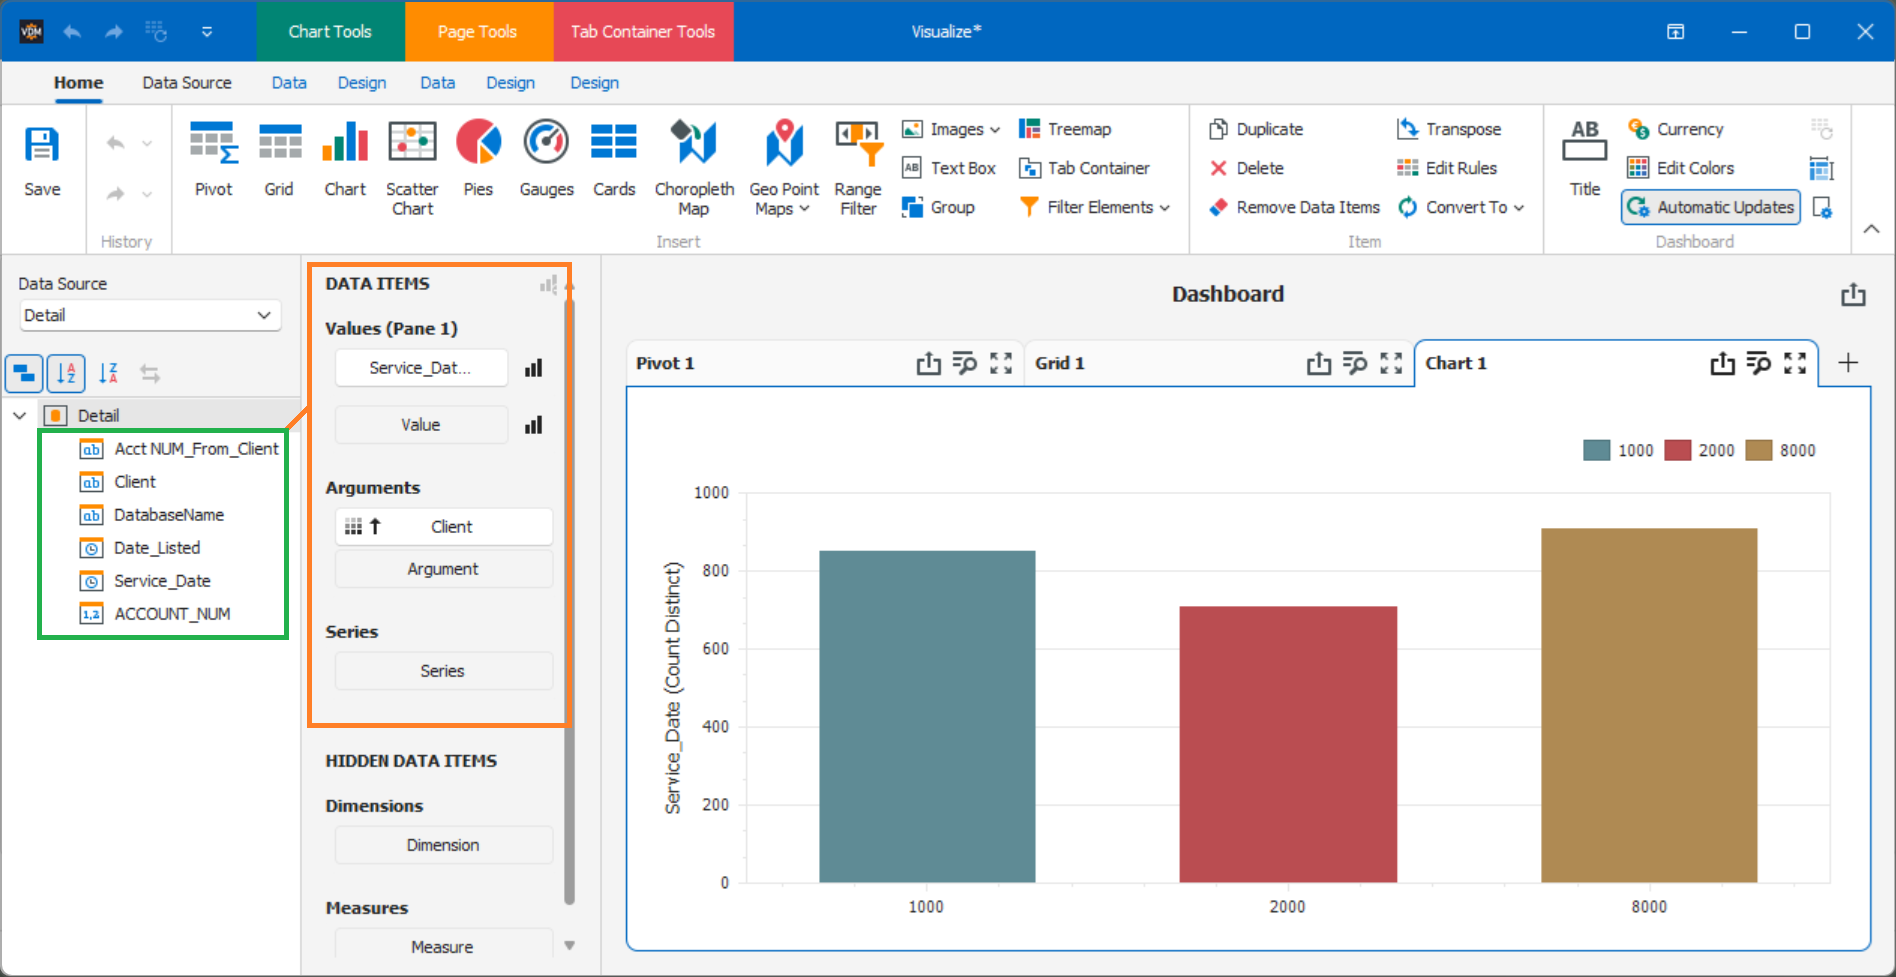Maximize Chart 1 to full screen

point(1797,363)
